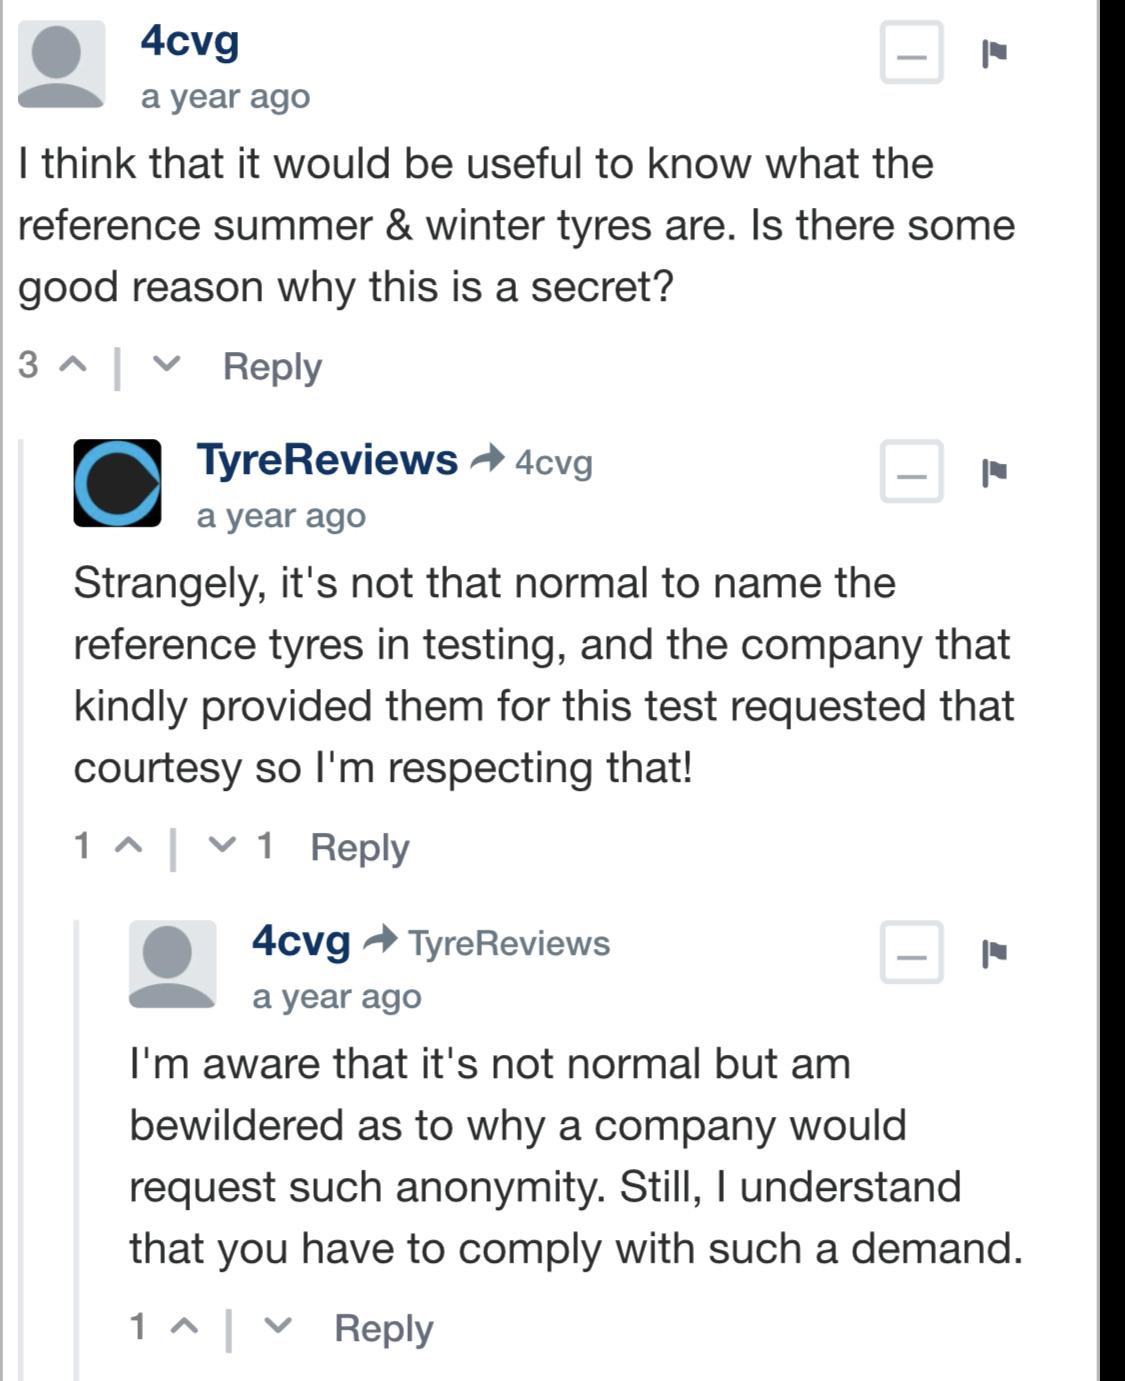Screen dimensions: 1125x1381
Task: Flag 4cvg's top comment as inappropriate
Action: click(994, 52)
